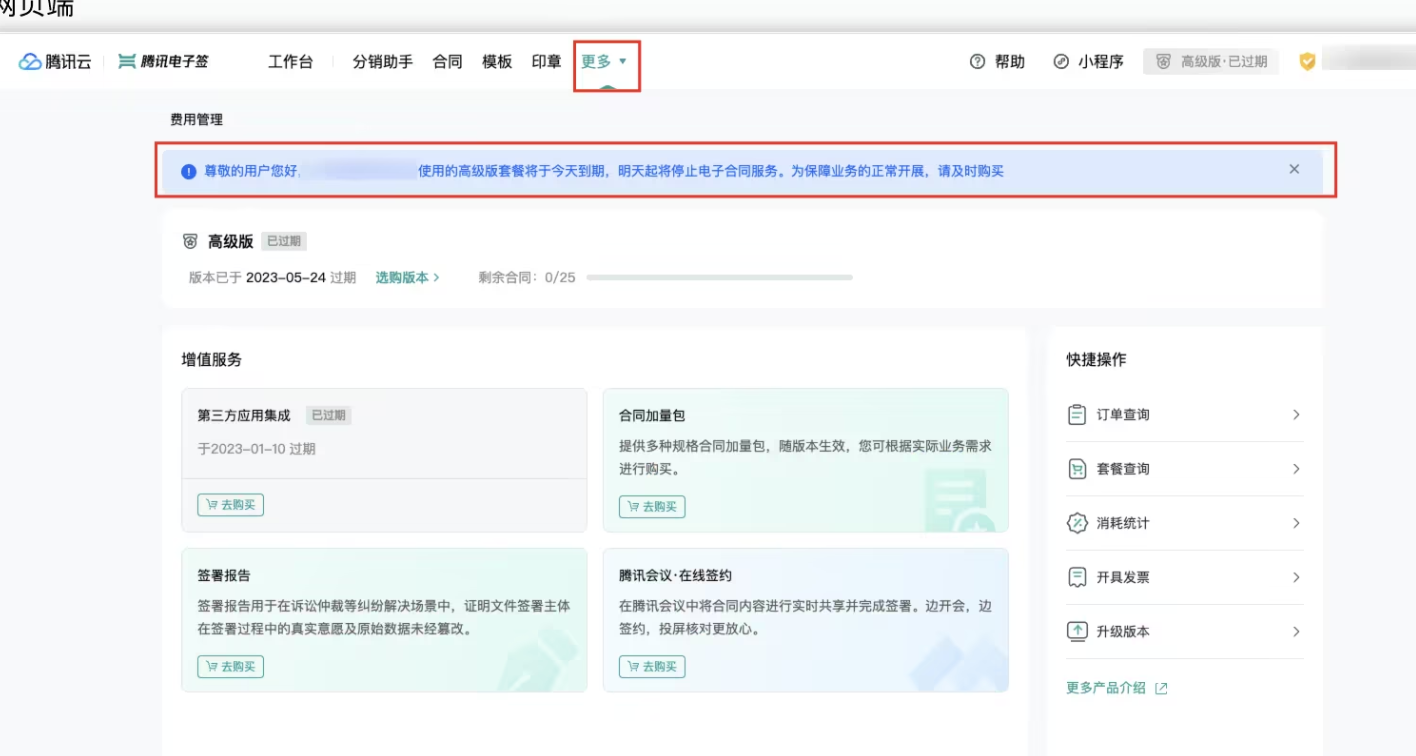Go to the 模板 menu item

click(x=497, y=61)
